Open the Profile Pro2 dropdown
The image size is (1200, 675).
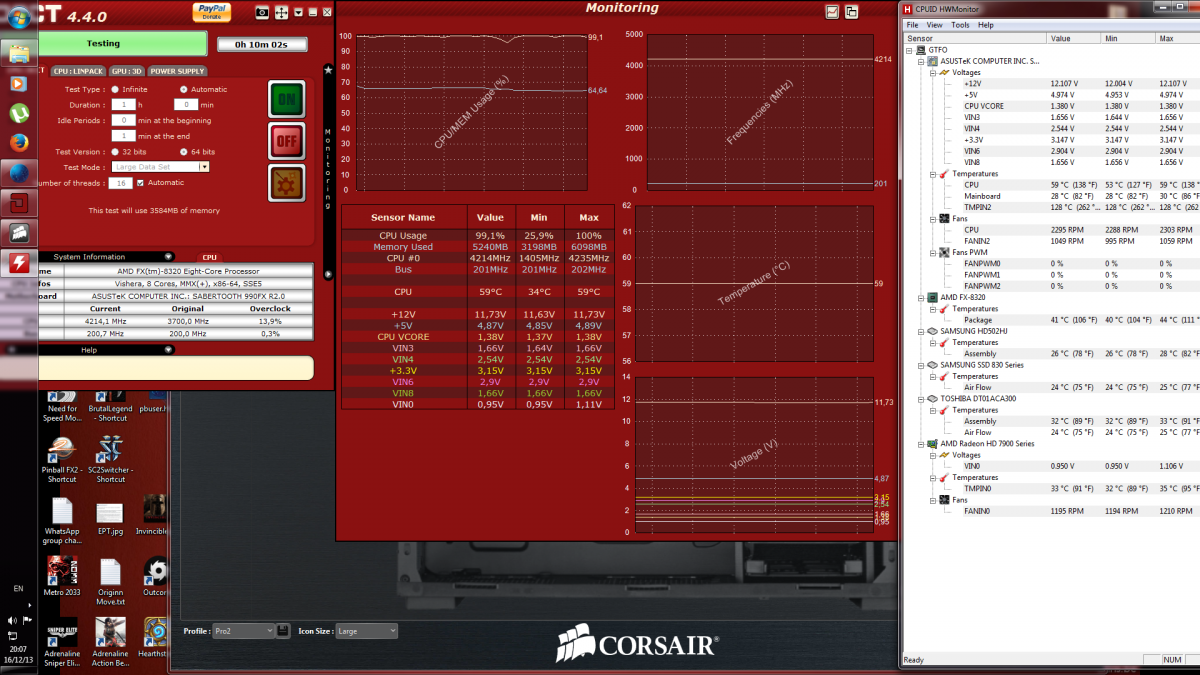tap(243, 631)
